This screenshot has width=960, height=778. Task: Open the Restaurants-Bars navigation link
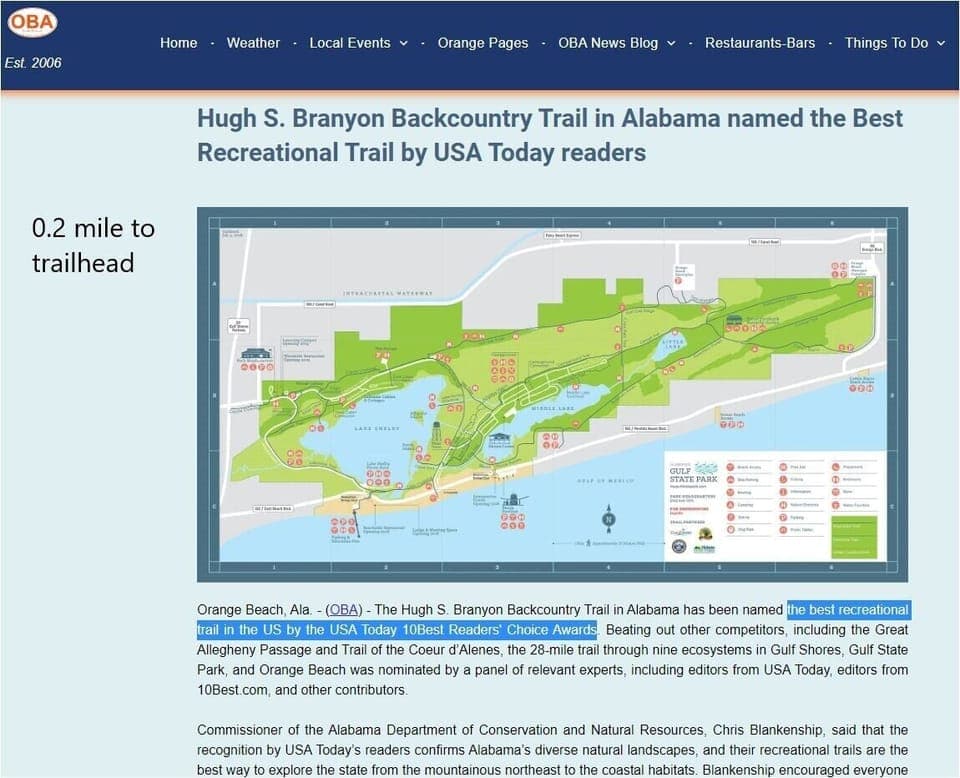pyautogui.click(x=759, y=43)
